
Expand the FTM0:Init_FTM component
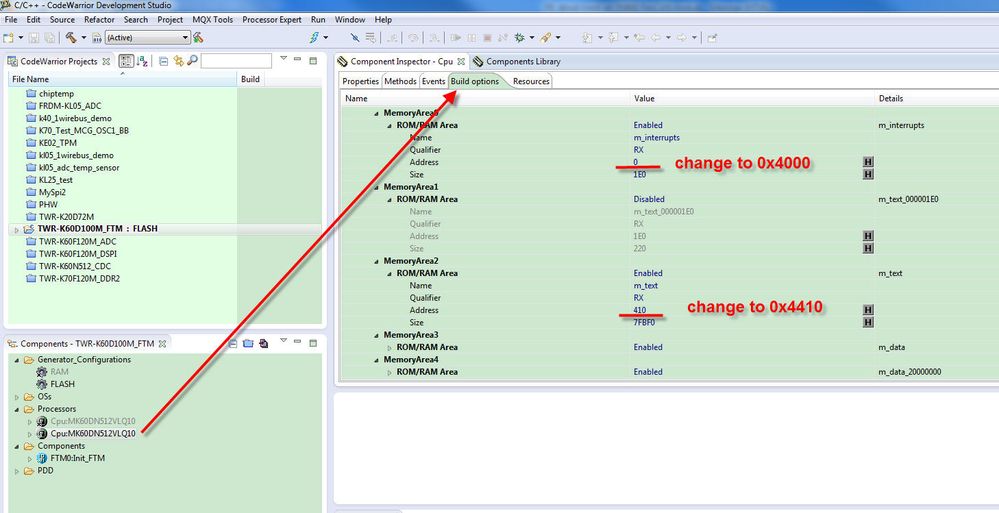click(29, 459)
